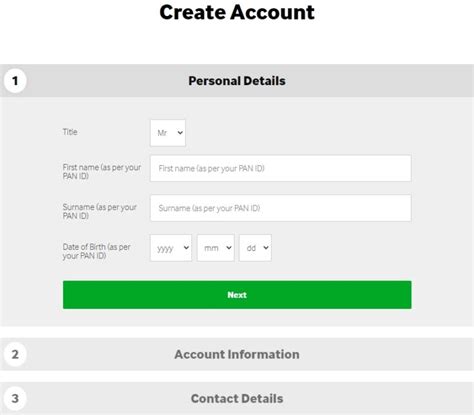The width and height of the screenshot is (474, 415).
Task: Expand the Account Information section
Action: click(237, 354)
